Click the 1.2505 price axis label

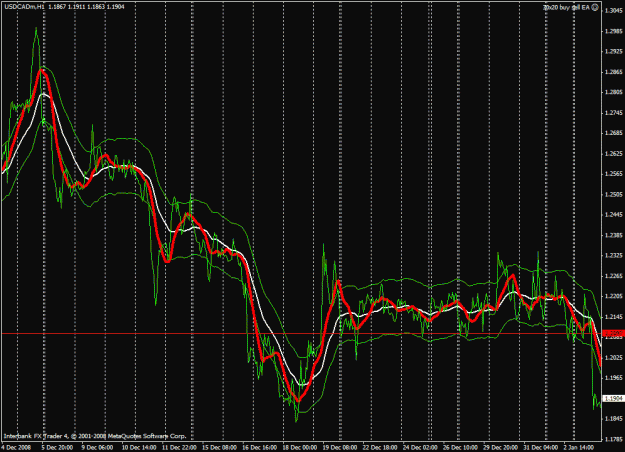pos(614,194)
